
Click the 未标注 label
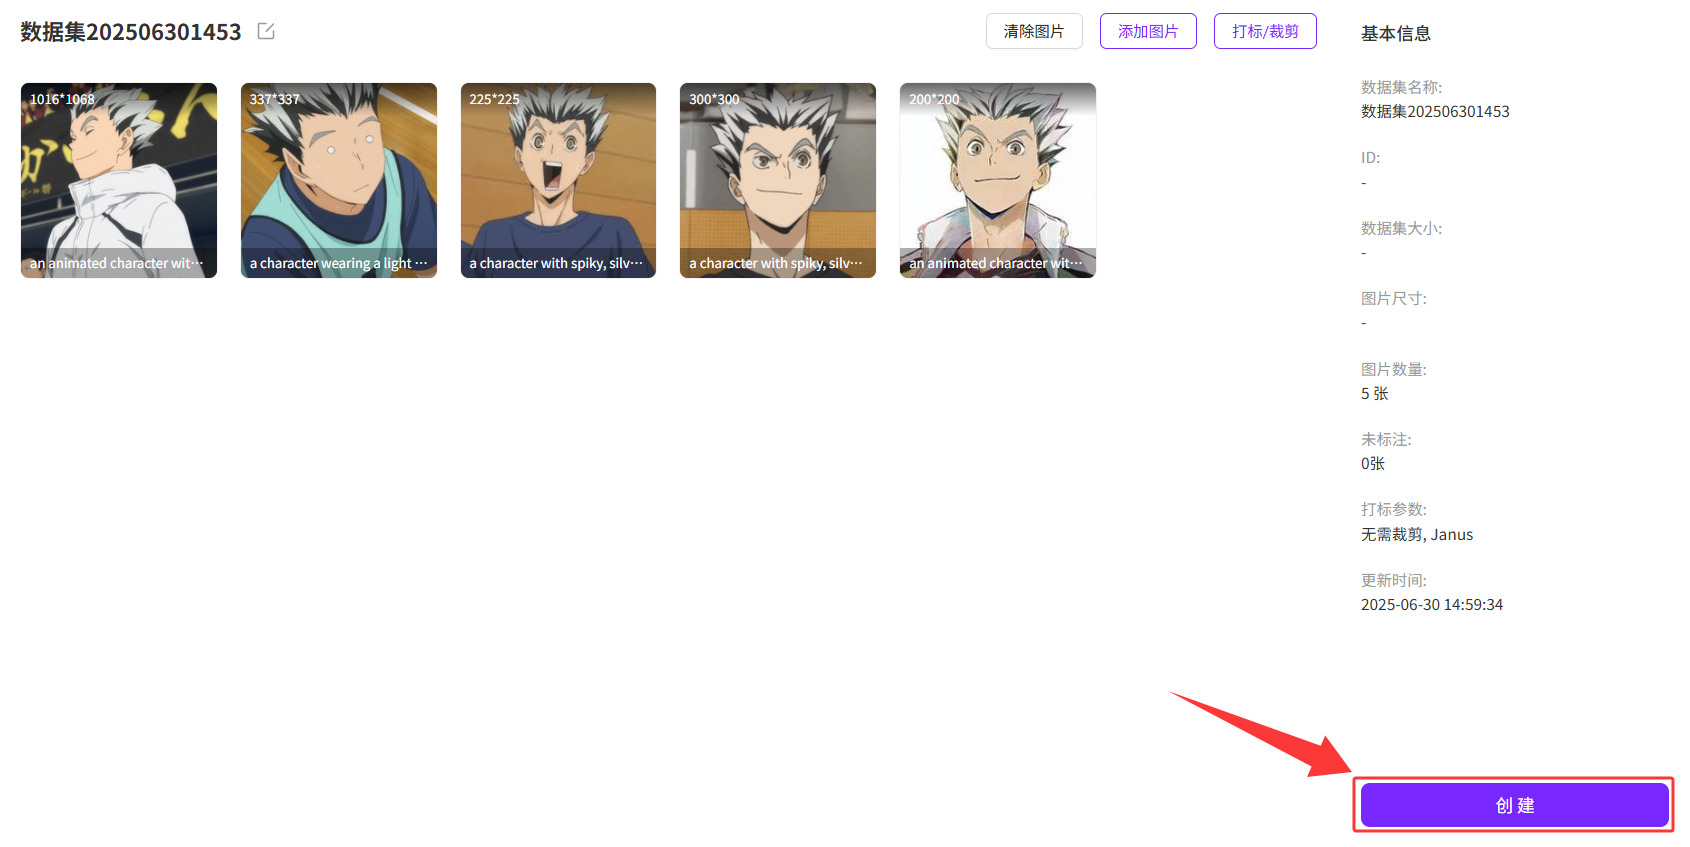point(1386,439)
